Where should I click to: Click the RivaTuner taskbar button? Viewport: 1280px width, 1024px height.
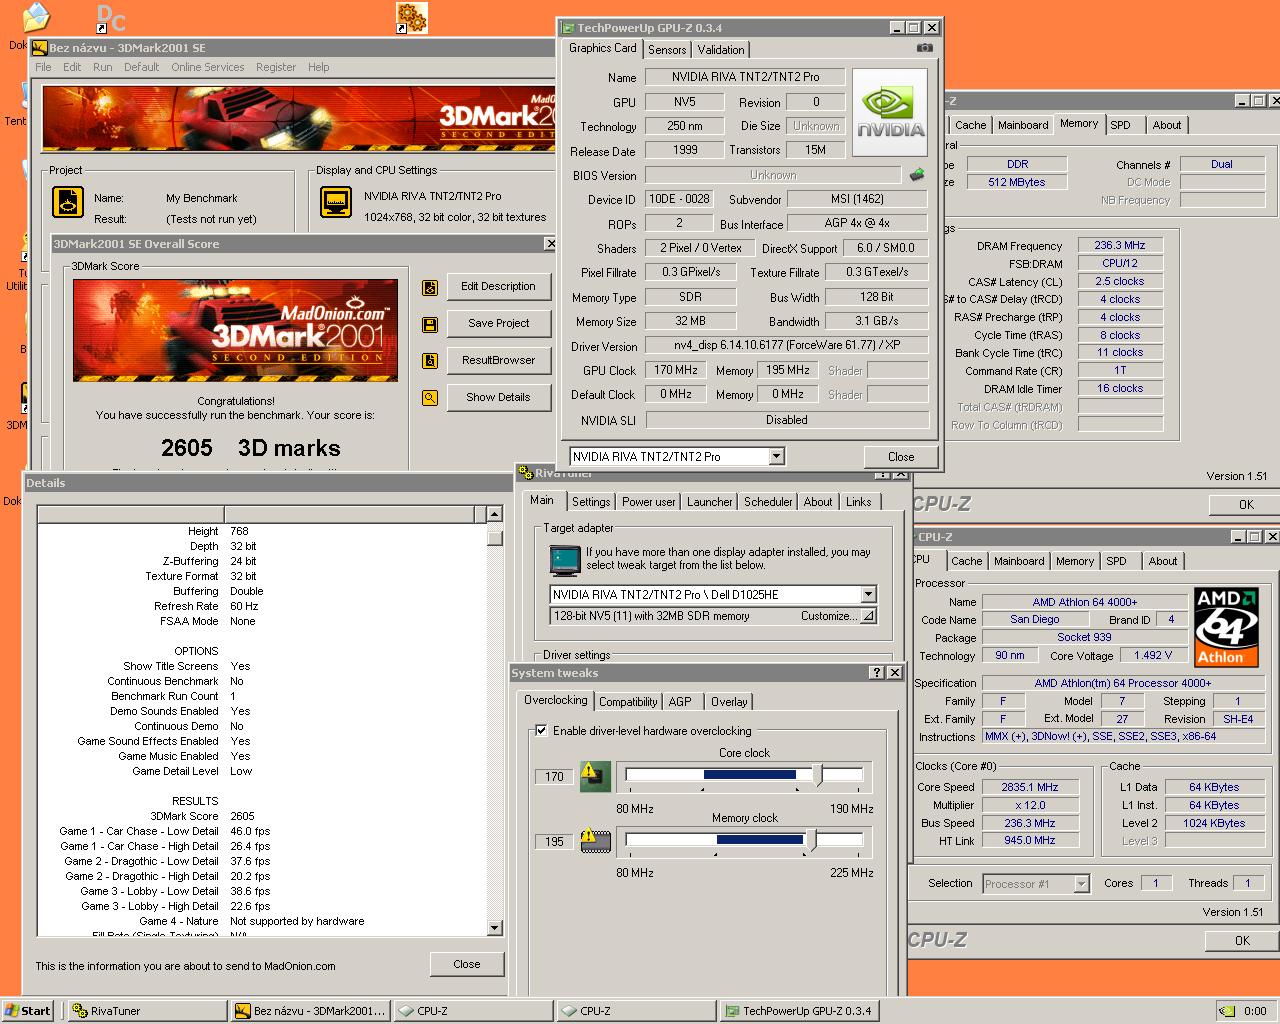point(147,1011)
